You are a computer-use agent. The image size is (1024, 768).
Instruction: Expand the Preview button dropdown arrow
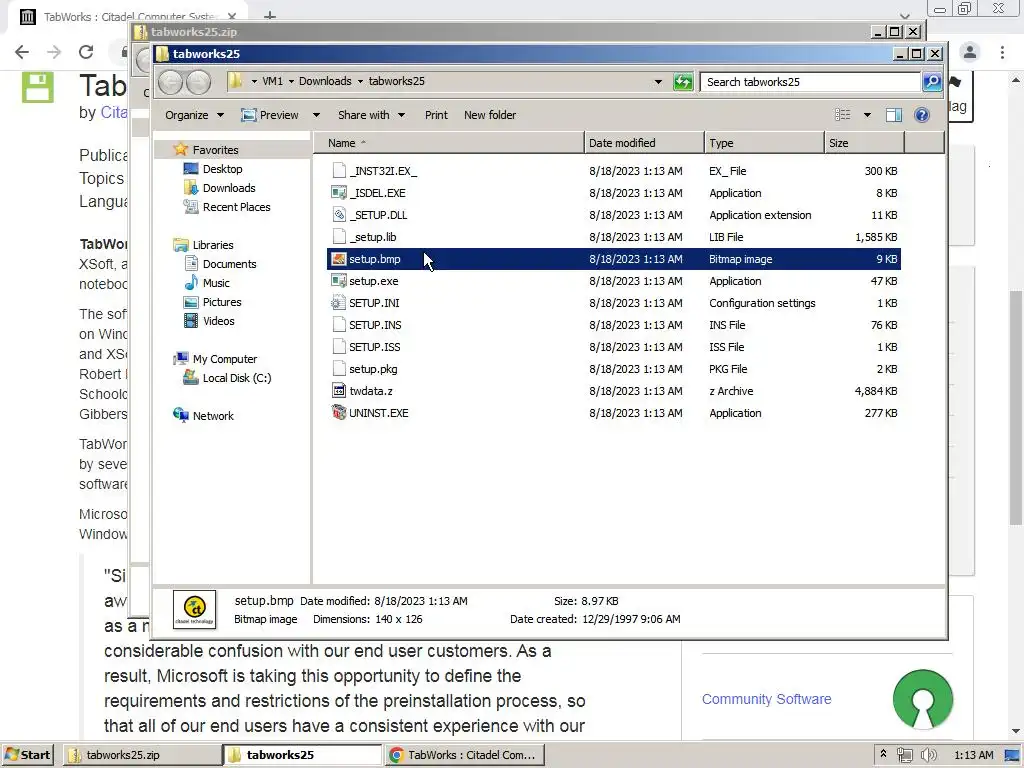(x=316, y=115)
